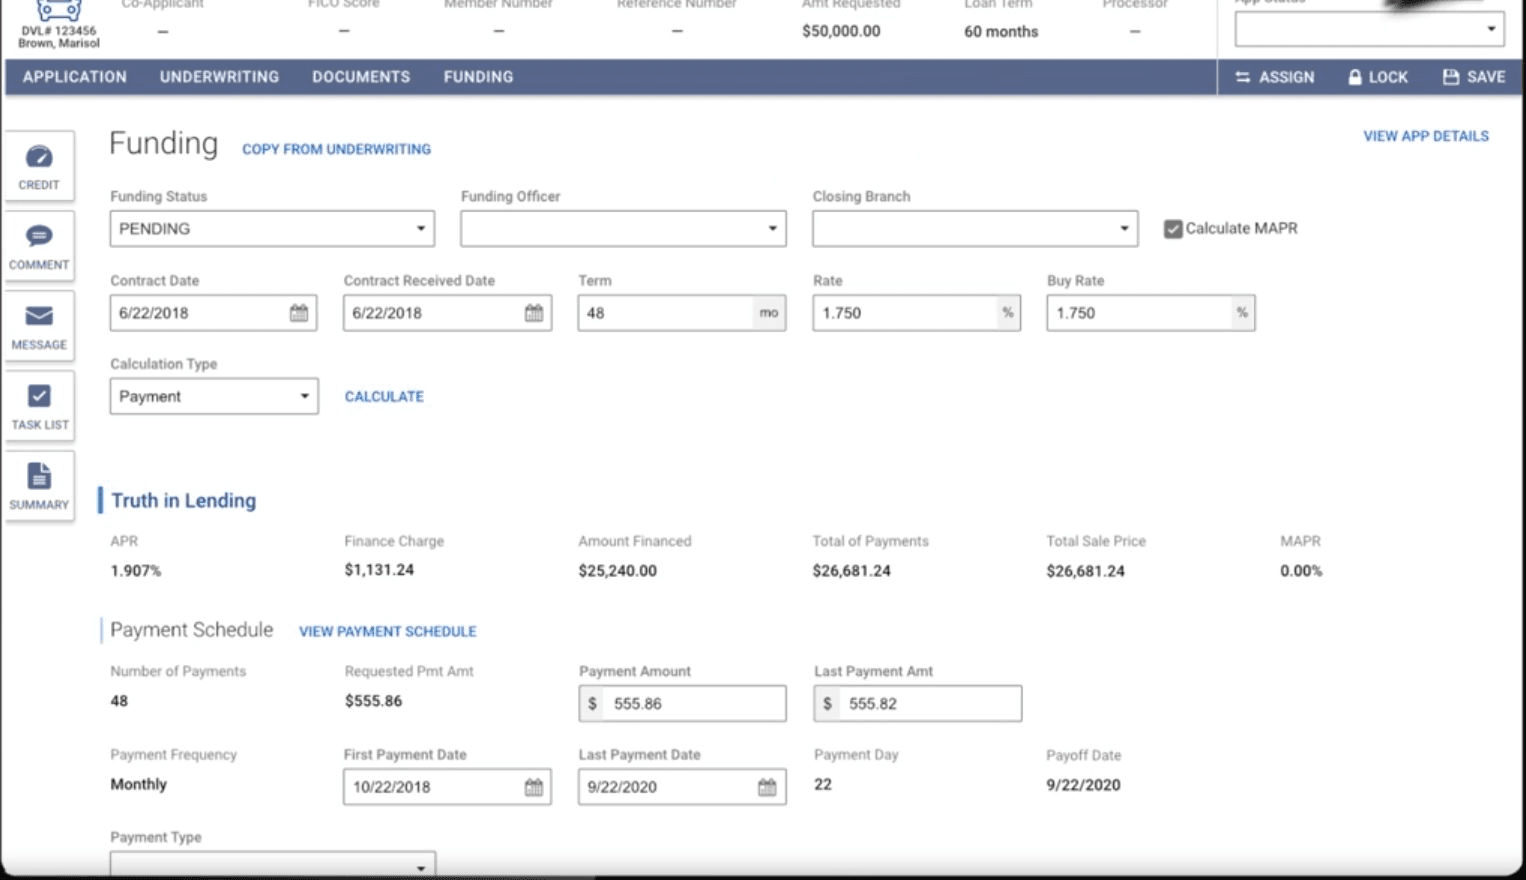The width and height of the screenshot is (1526, 880).
Task: Open the Calculation Type dropdown
Action: click(x=214, y=396)
